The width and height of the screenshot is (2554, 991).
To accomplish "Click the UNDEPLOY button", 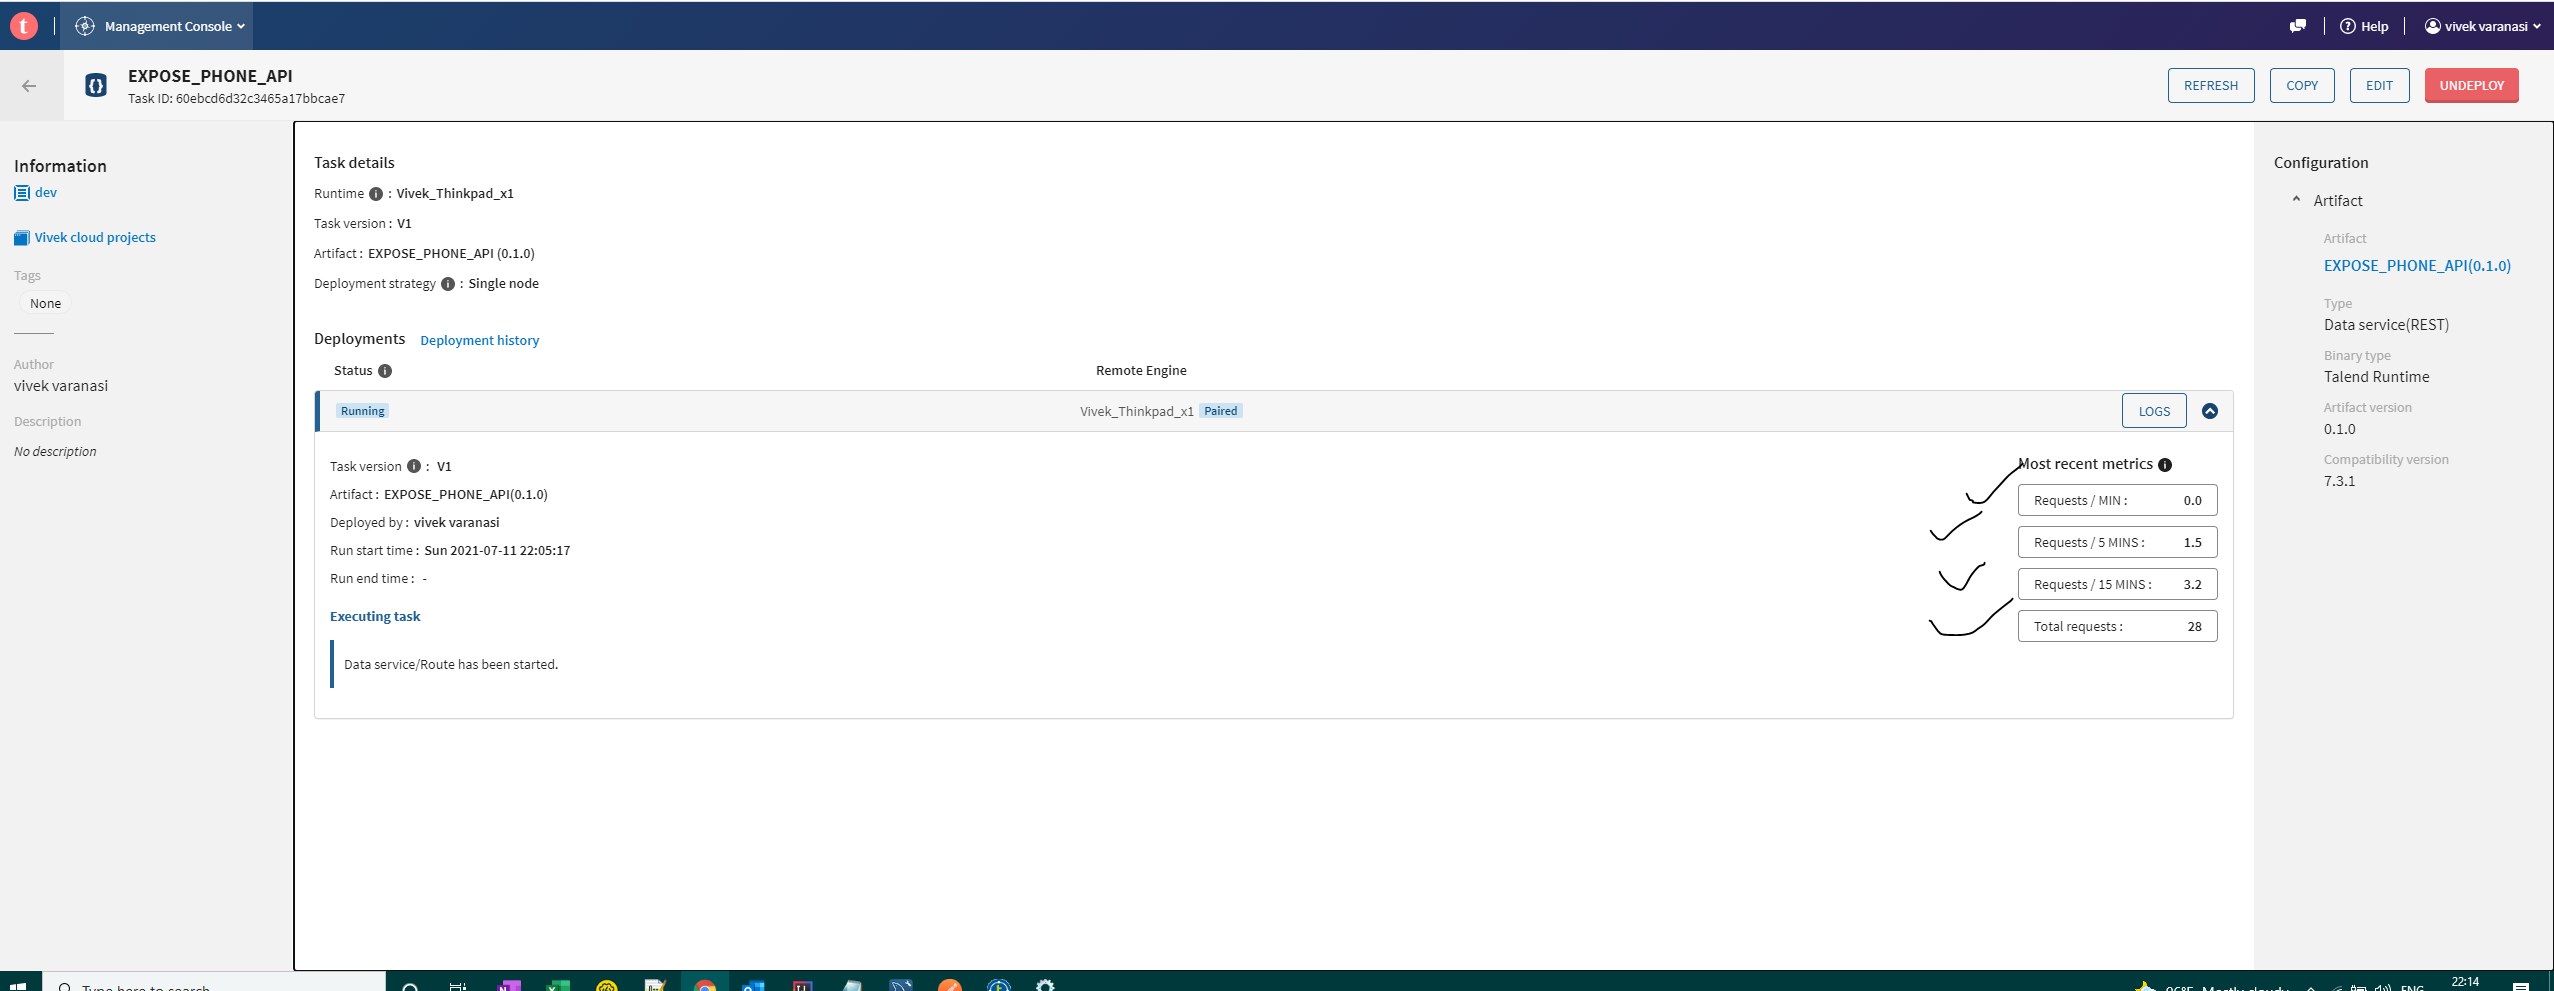I will pyautogui.click(x=2471, y=86).
